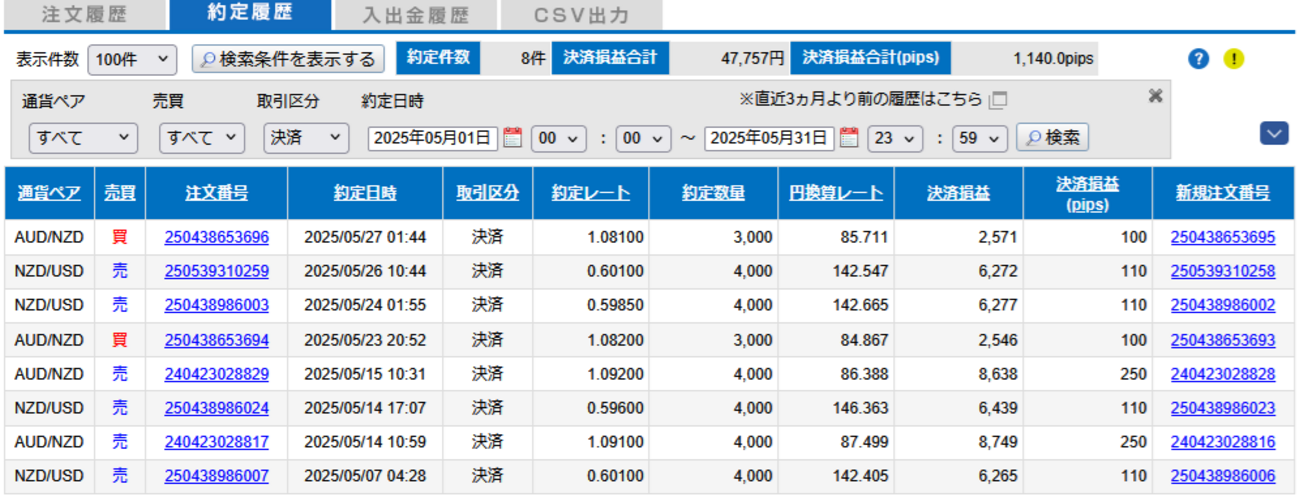Sort by the 約定日時 column header
Viewport: 1299px width, 497px height.
tap(365, 194)
